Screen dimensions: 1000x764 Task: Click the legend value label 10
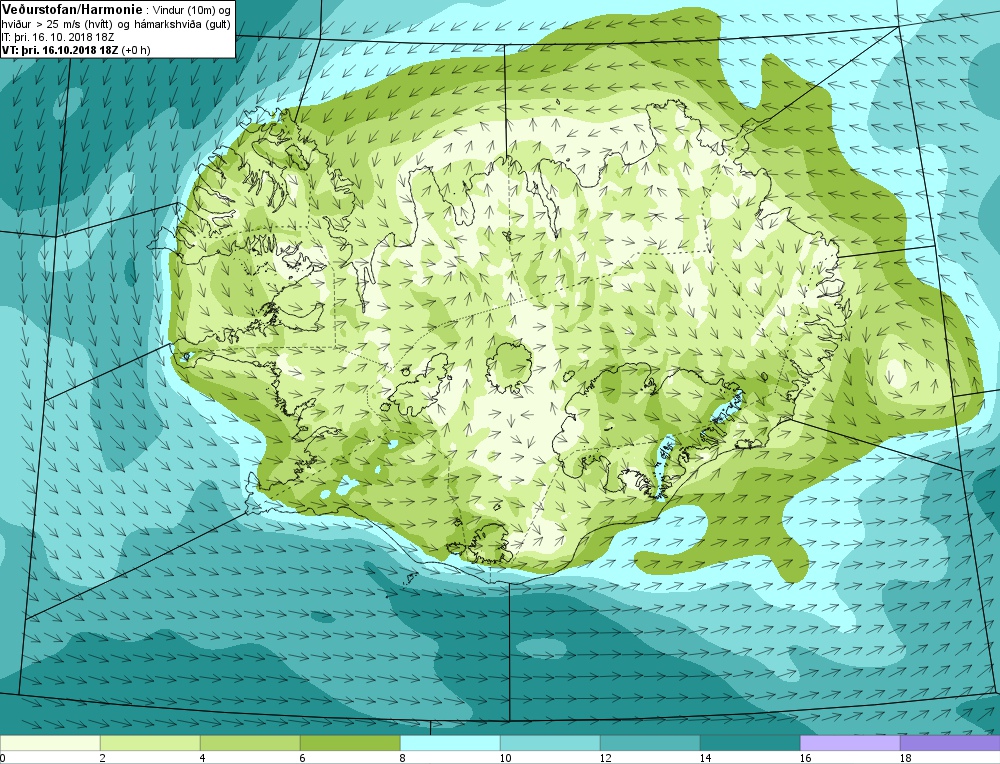click(x=505, y=758)
